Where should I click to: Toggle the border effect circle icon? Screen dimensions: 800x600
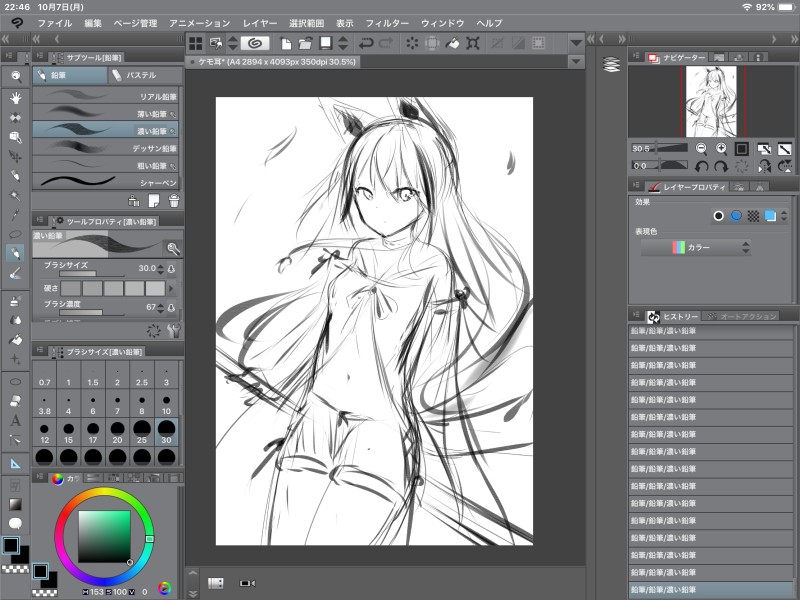(718, 216)
